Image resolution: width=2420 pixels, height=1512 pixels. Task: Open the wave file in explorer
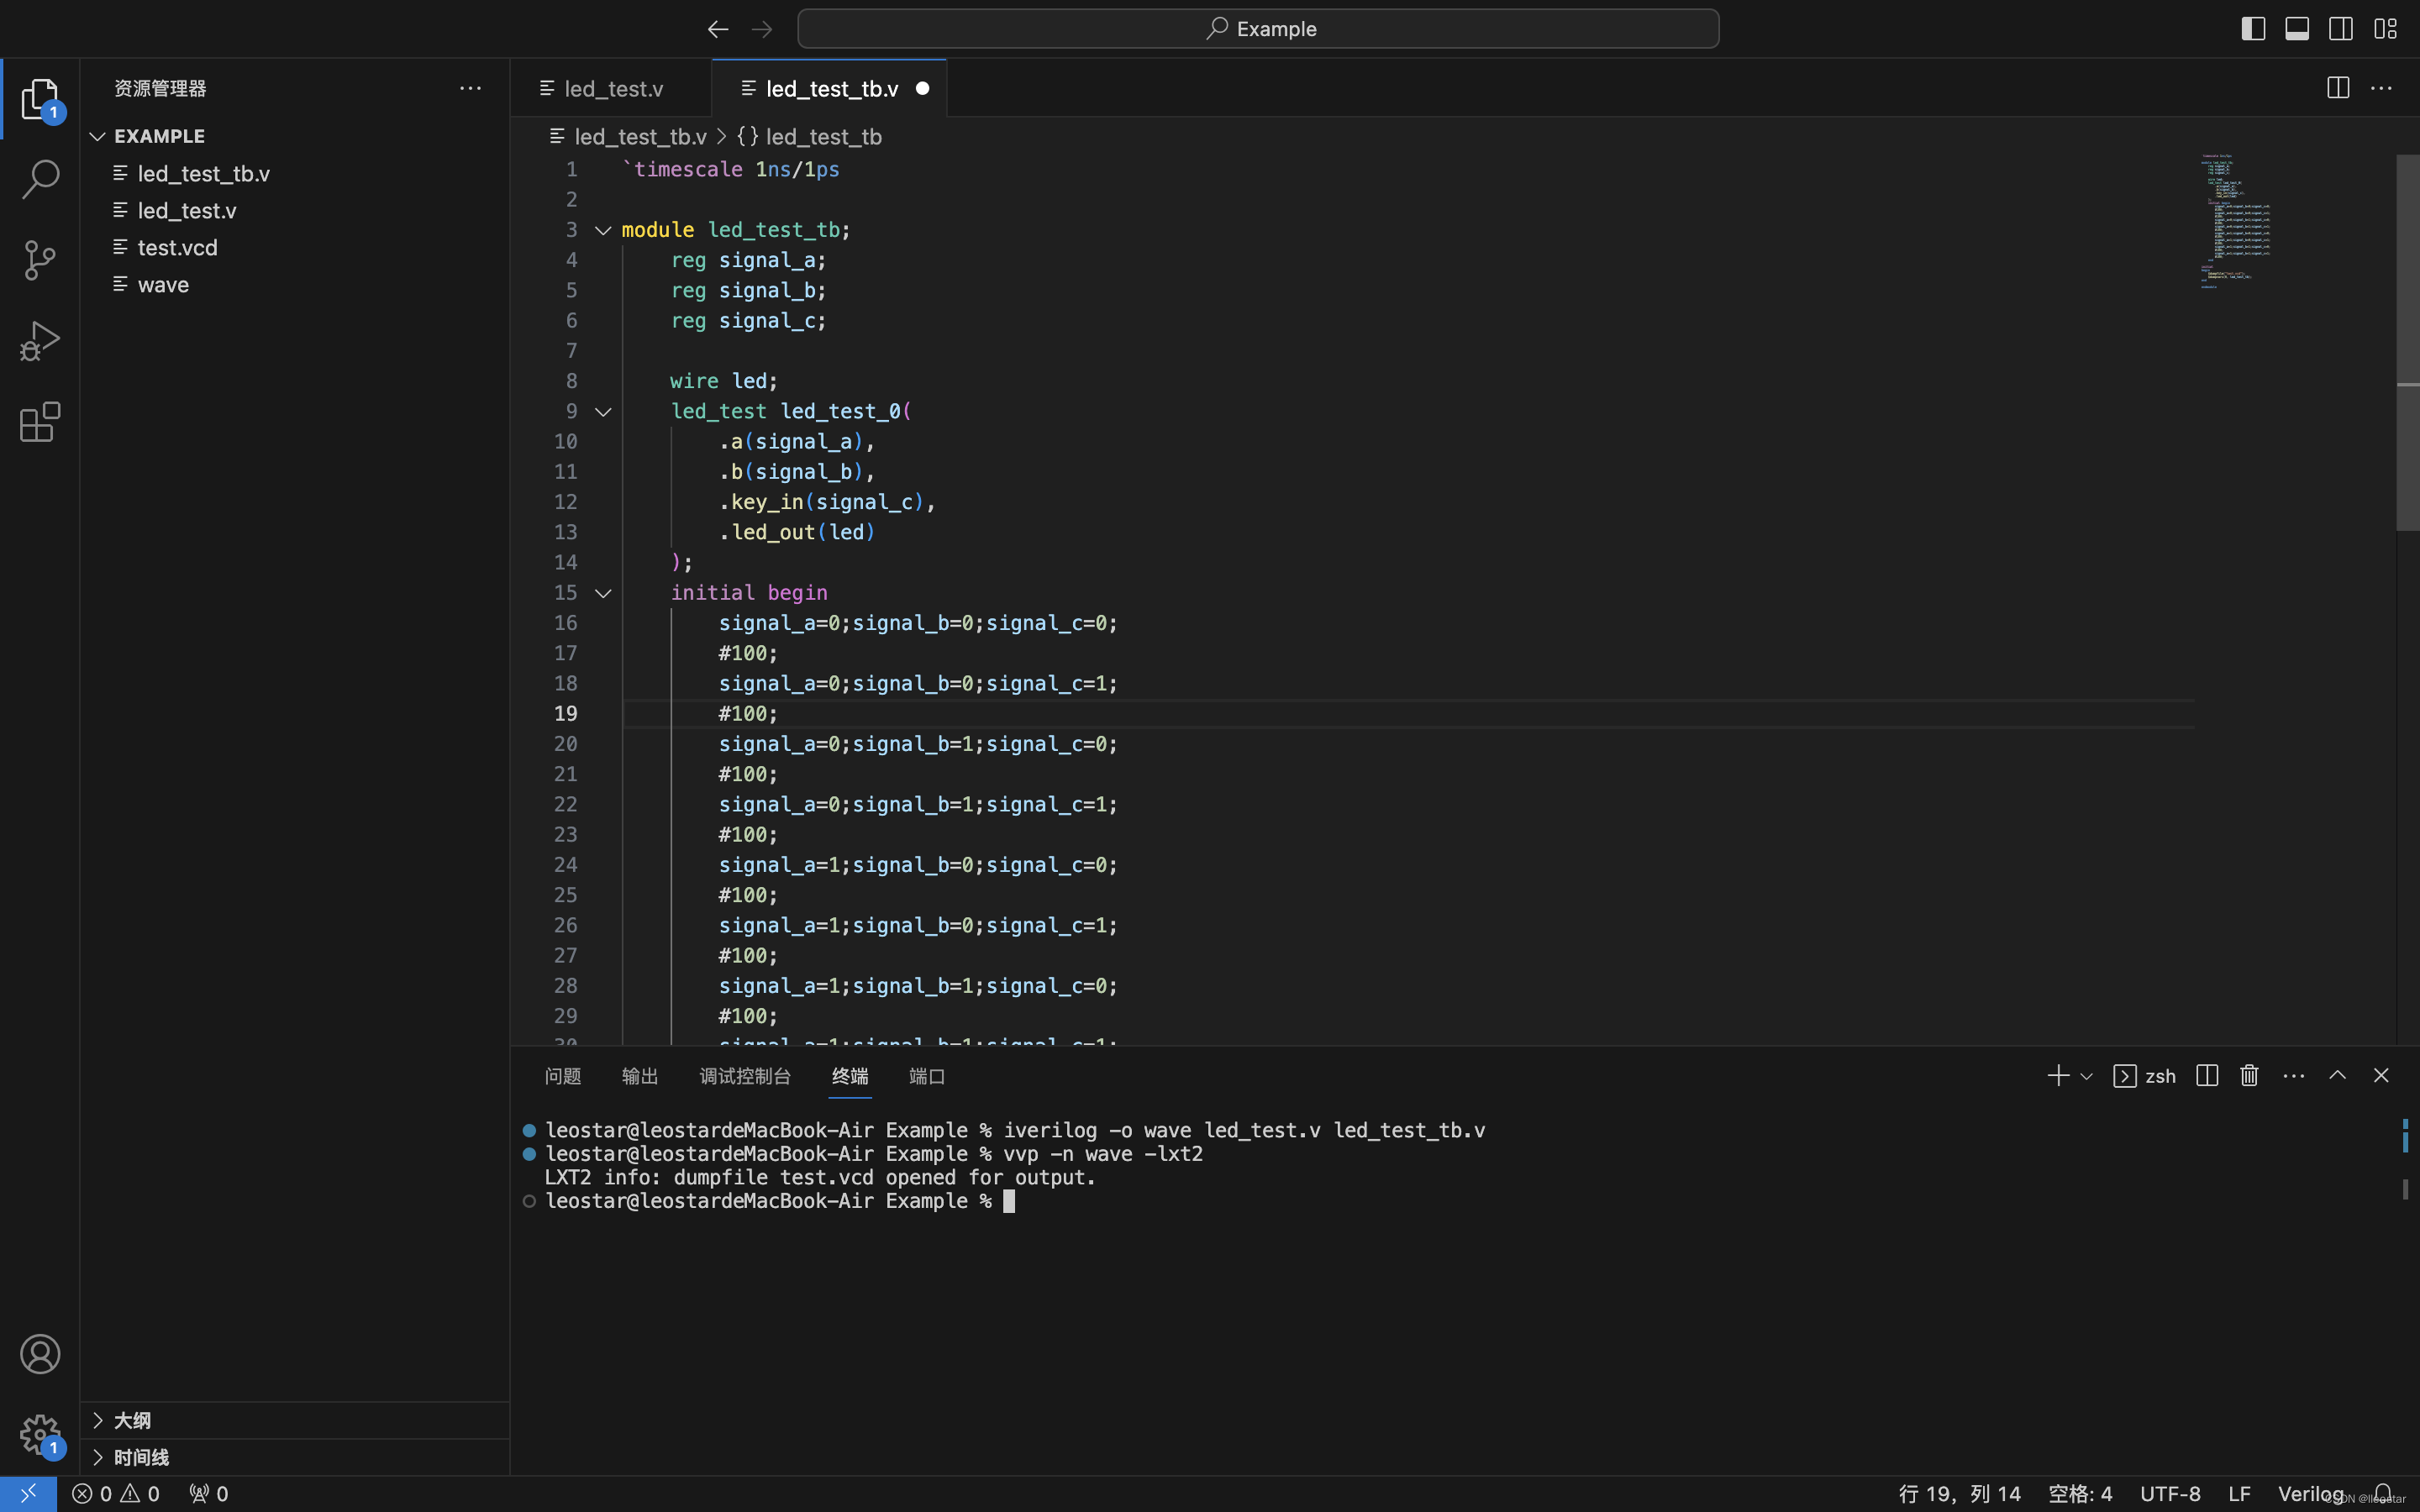coord(294,285)
